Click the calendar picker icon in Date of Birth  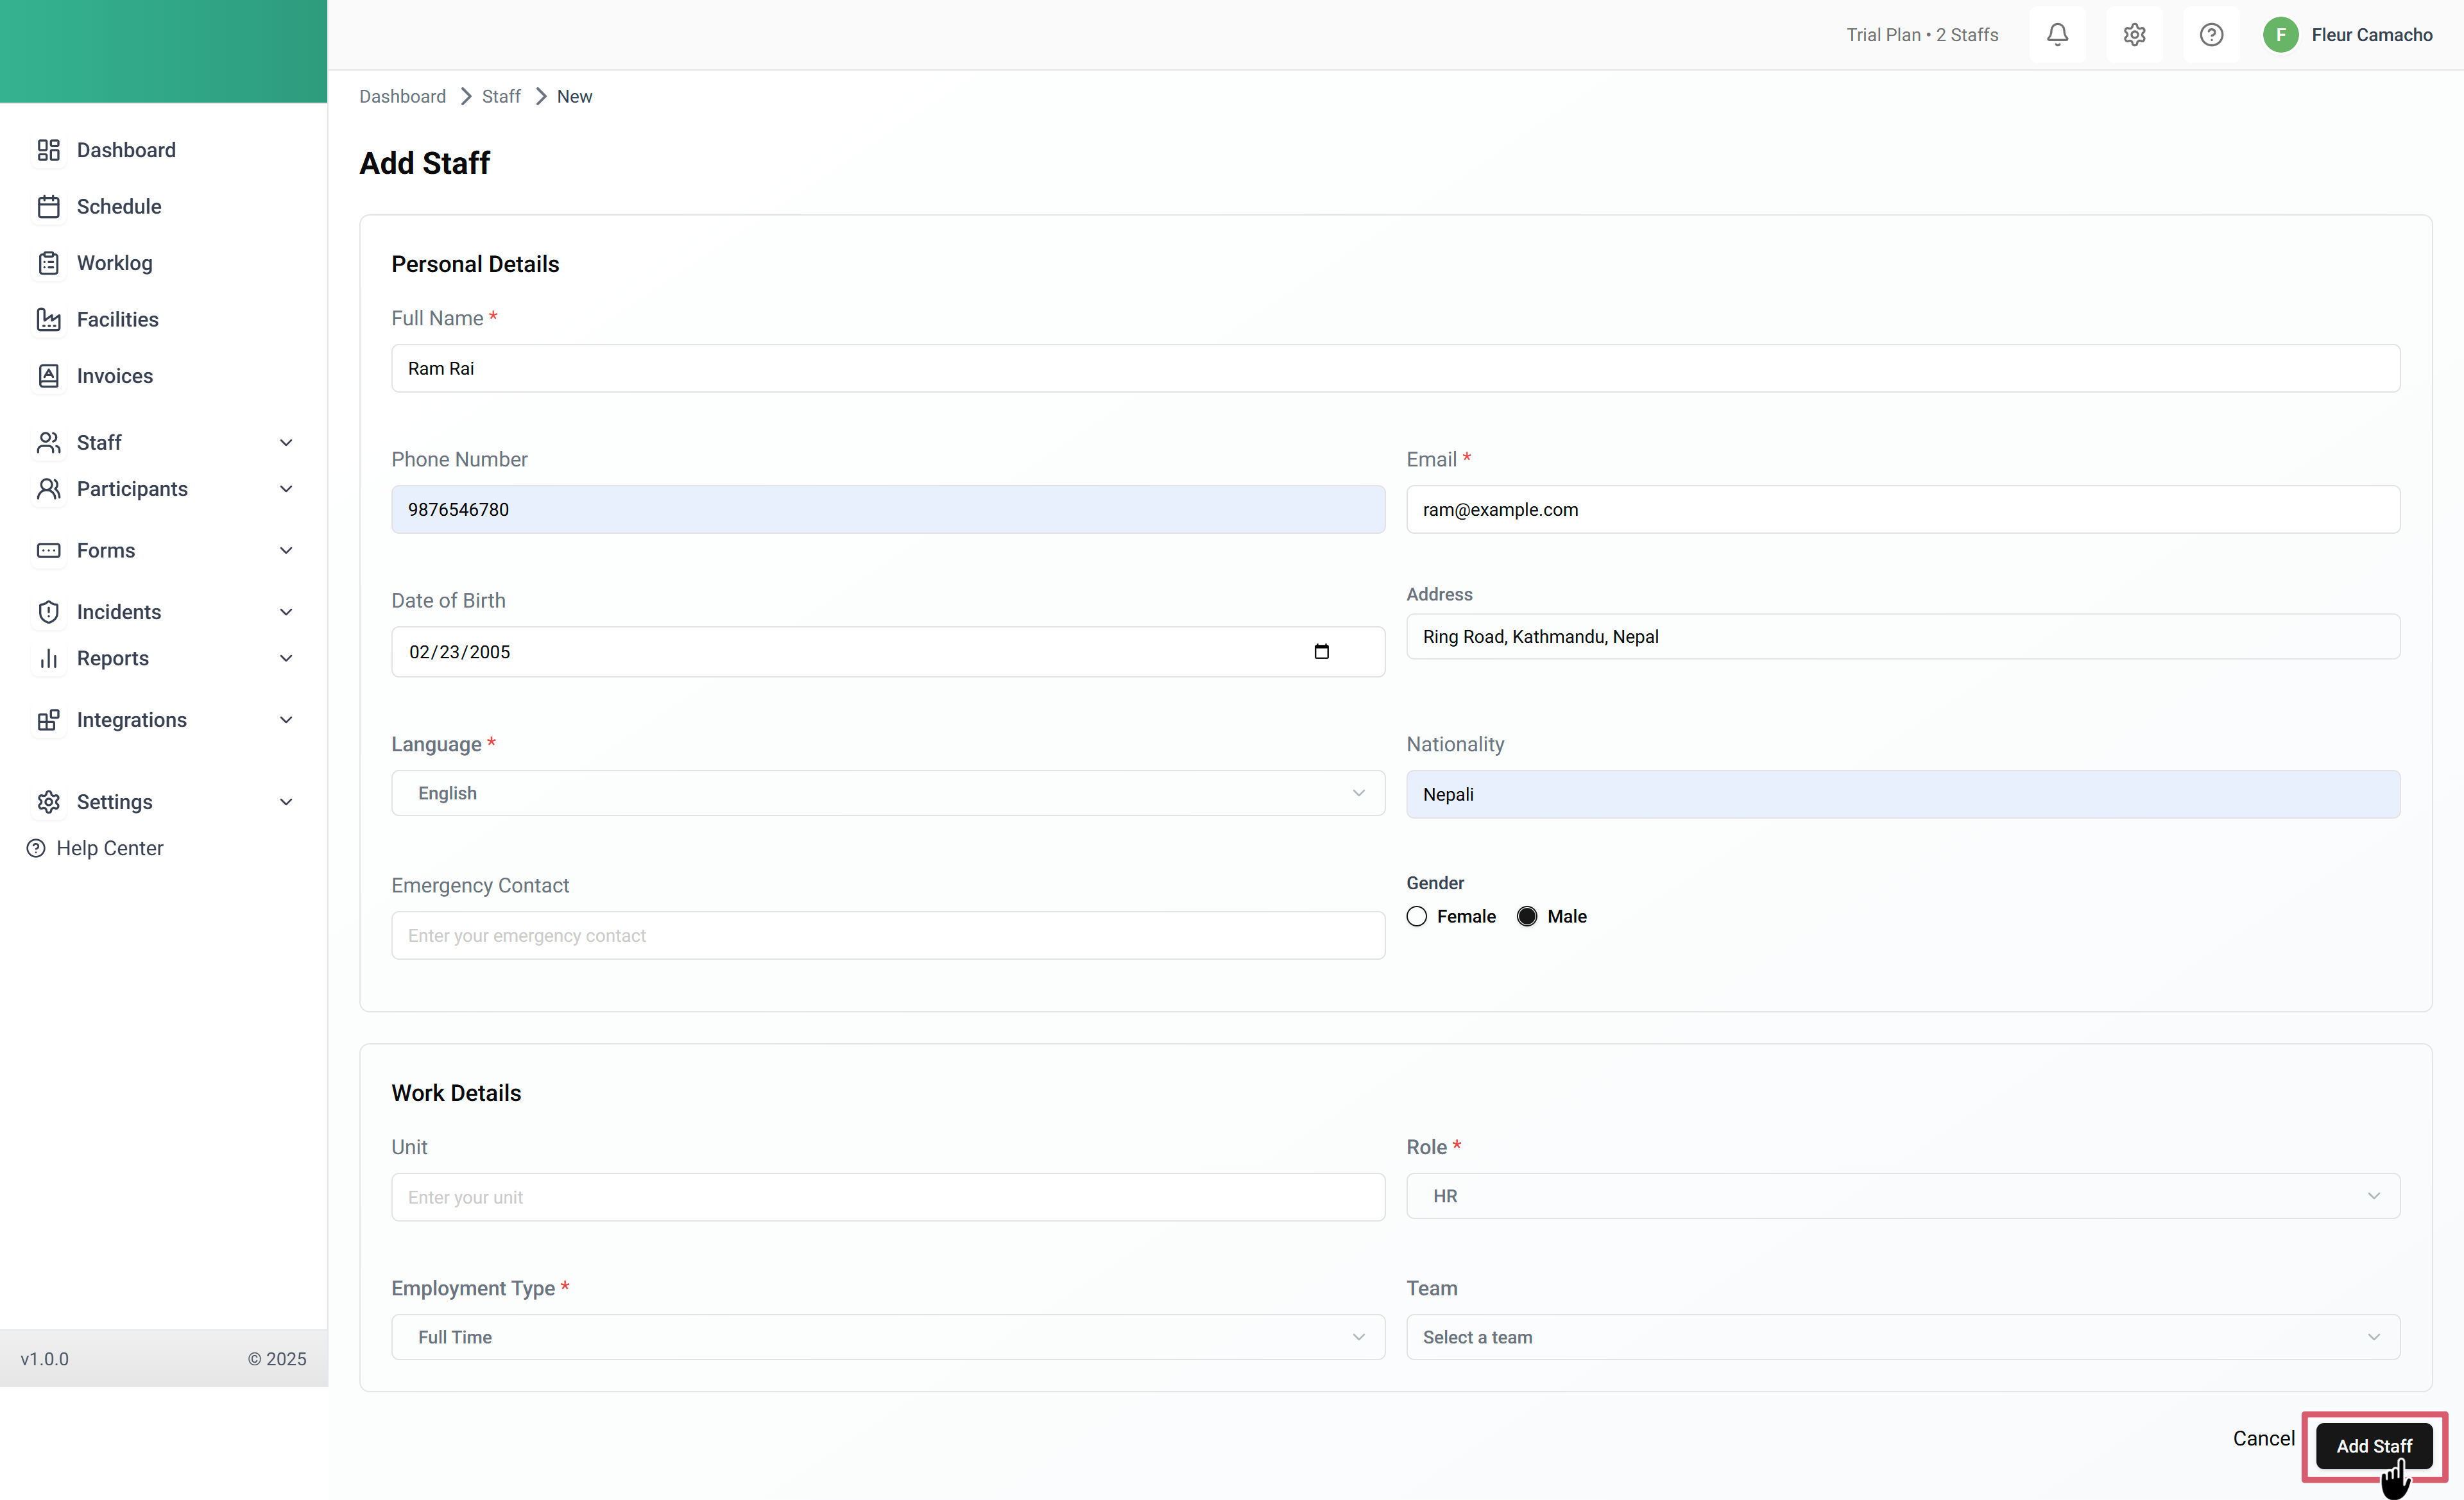(x=1321, y=652)
